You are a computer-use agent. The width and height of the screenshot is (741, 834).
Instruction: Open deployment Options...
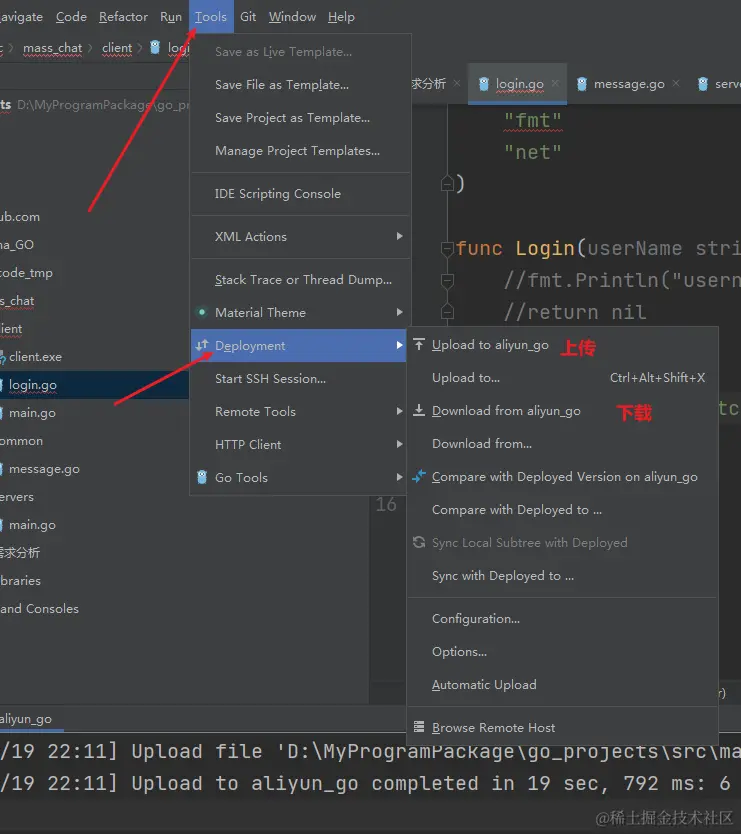(x=563, y=652)
